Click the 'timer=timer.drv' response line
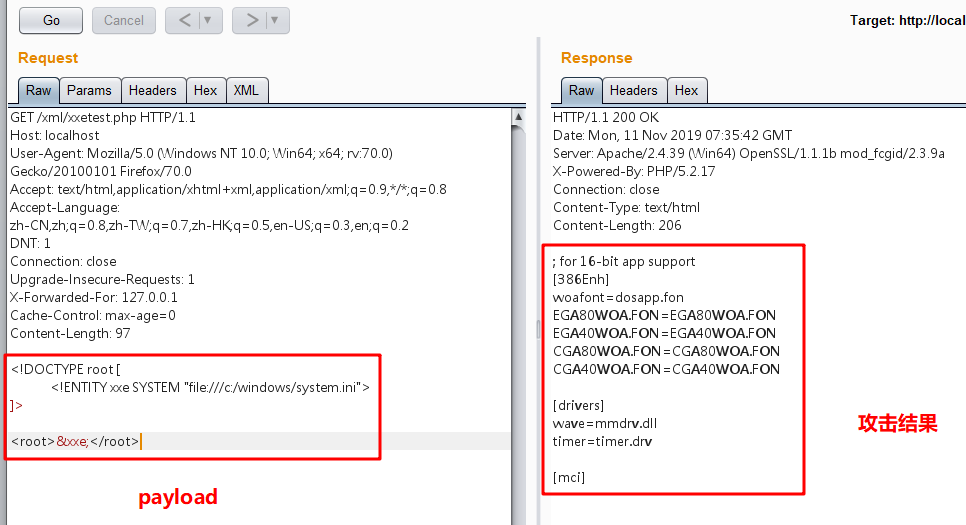 (603, 441)
